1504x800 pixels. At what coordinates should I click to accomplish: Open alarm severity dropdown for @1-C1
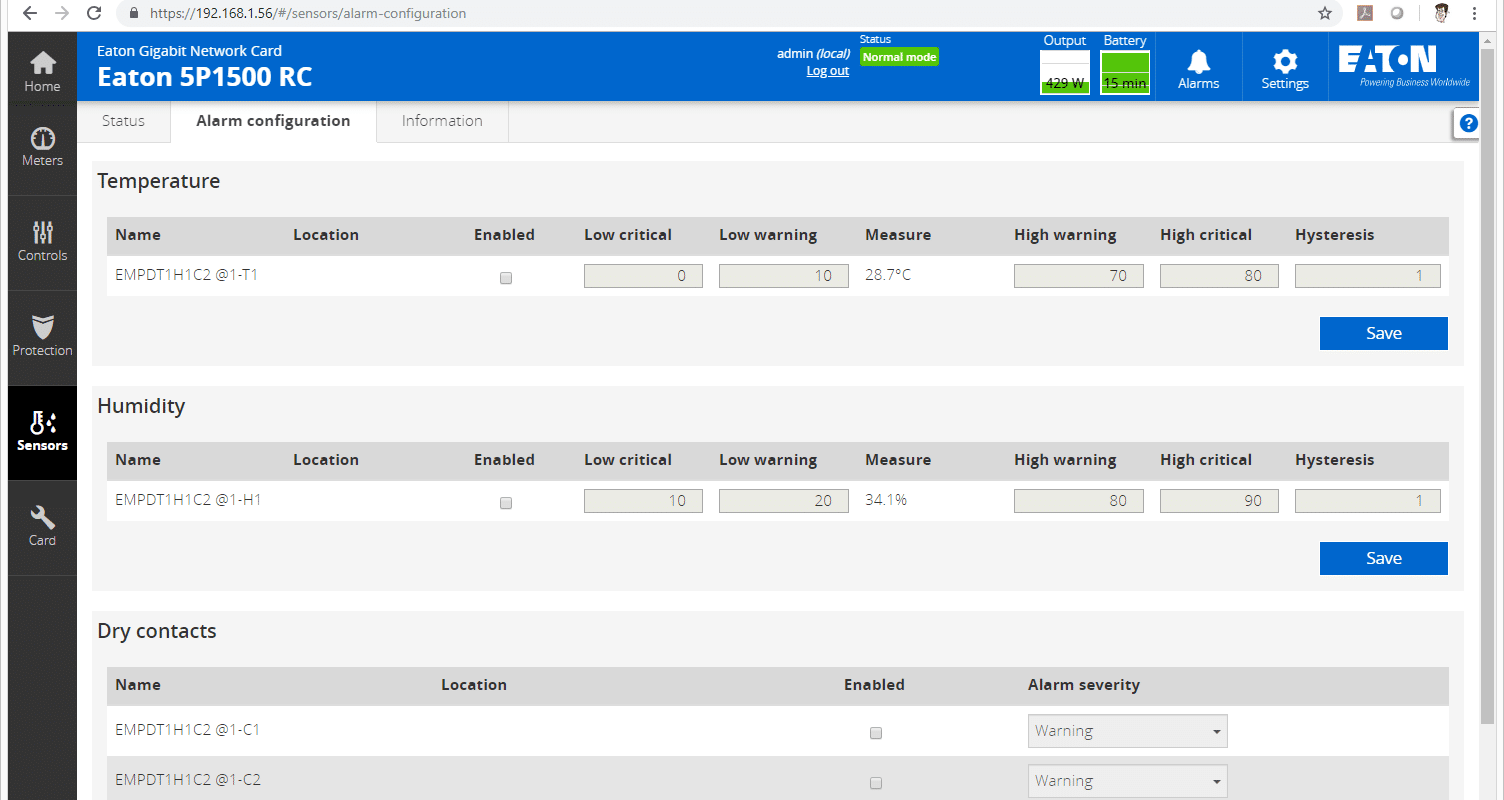pos(1127,731)
